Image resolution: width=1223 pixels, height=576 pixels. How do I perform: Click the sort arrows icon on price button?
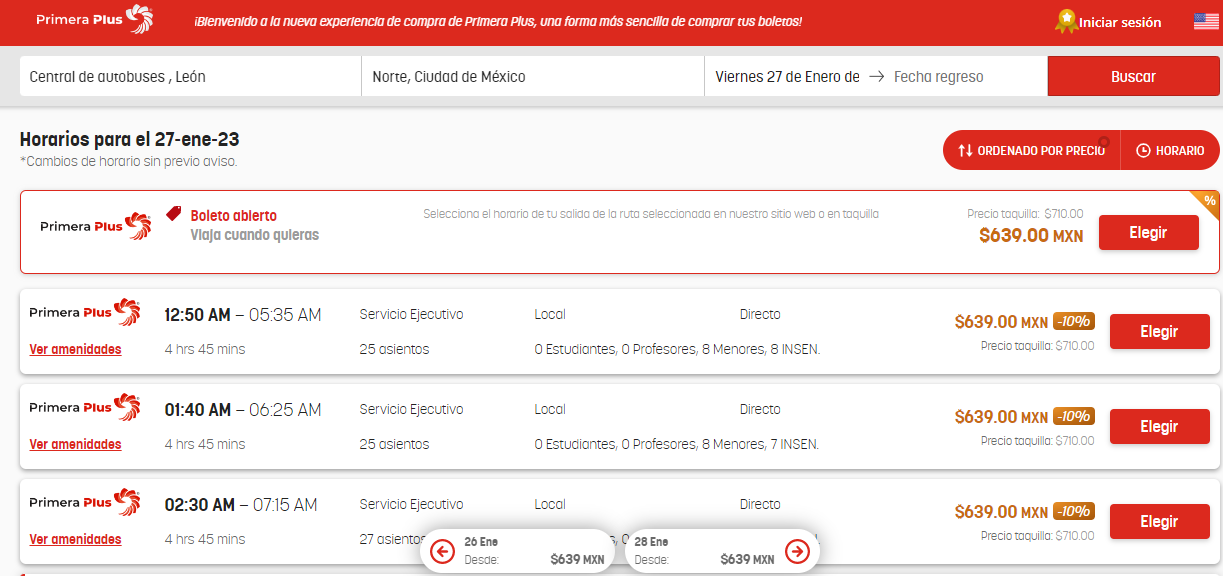965,150
